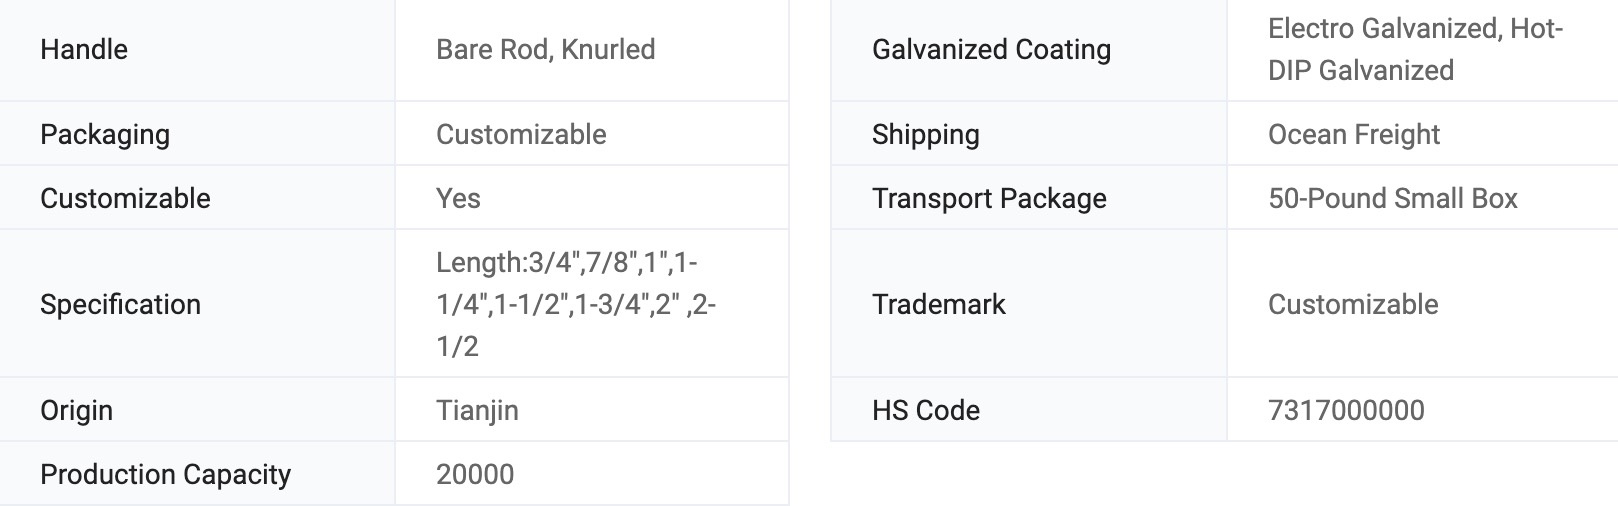Click the Galvanized Coating label
The width and height of the screenshot is (1618, 506).
[x=991, y=49]
